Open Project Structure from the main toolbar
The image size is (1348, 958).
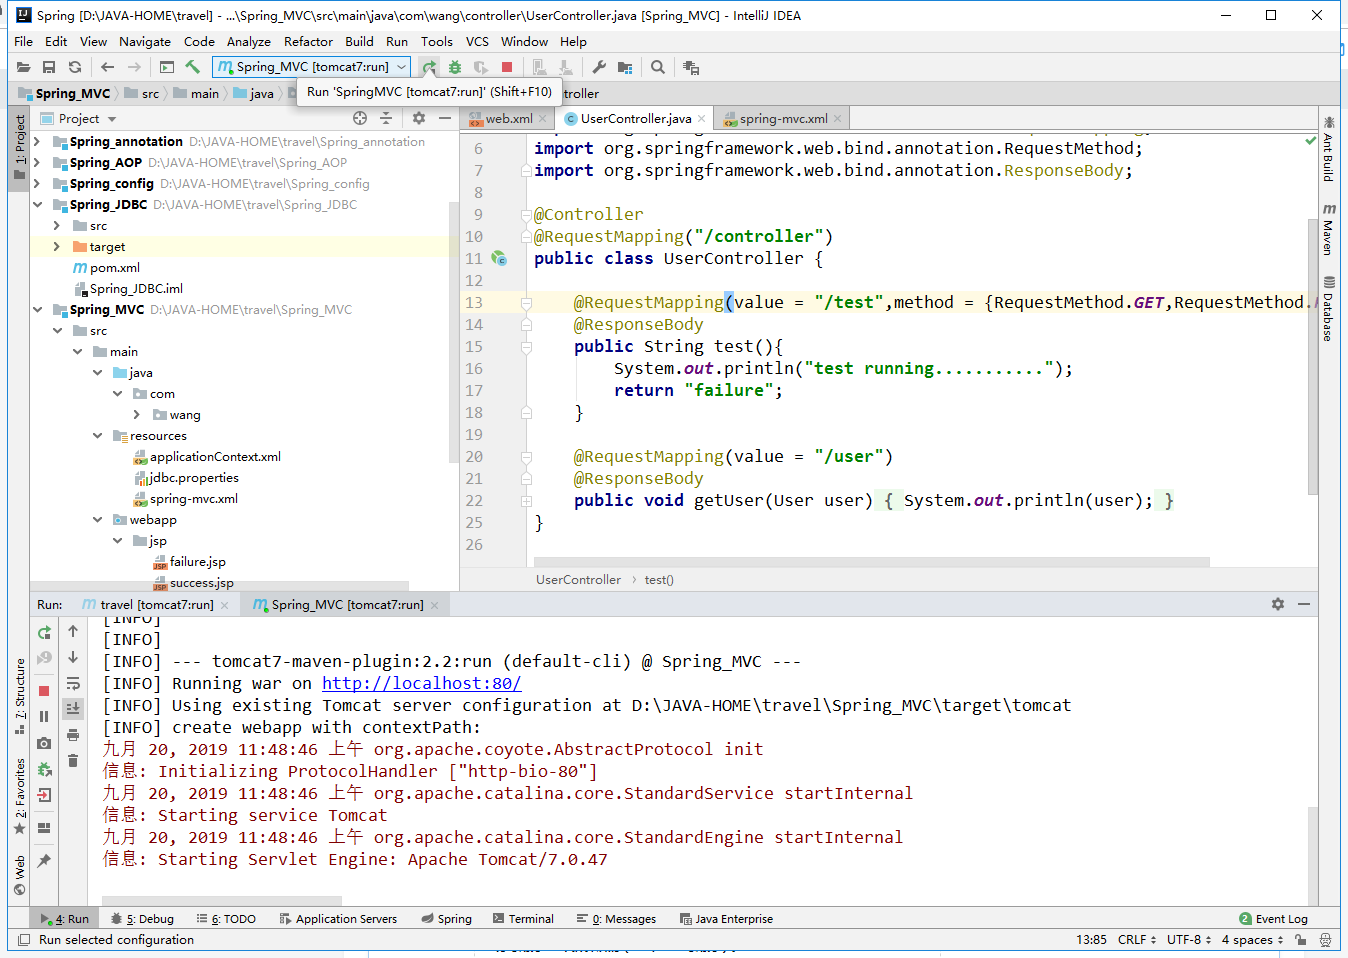[x=625, y=67]
